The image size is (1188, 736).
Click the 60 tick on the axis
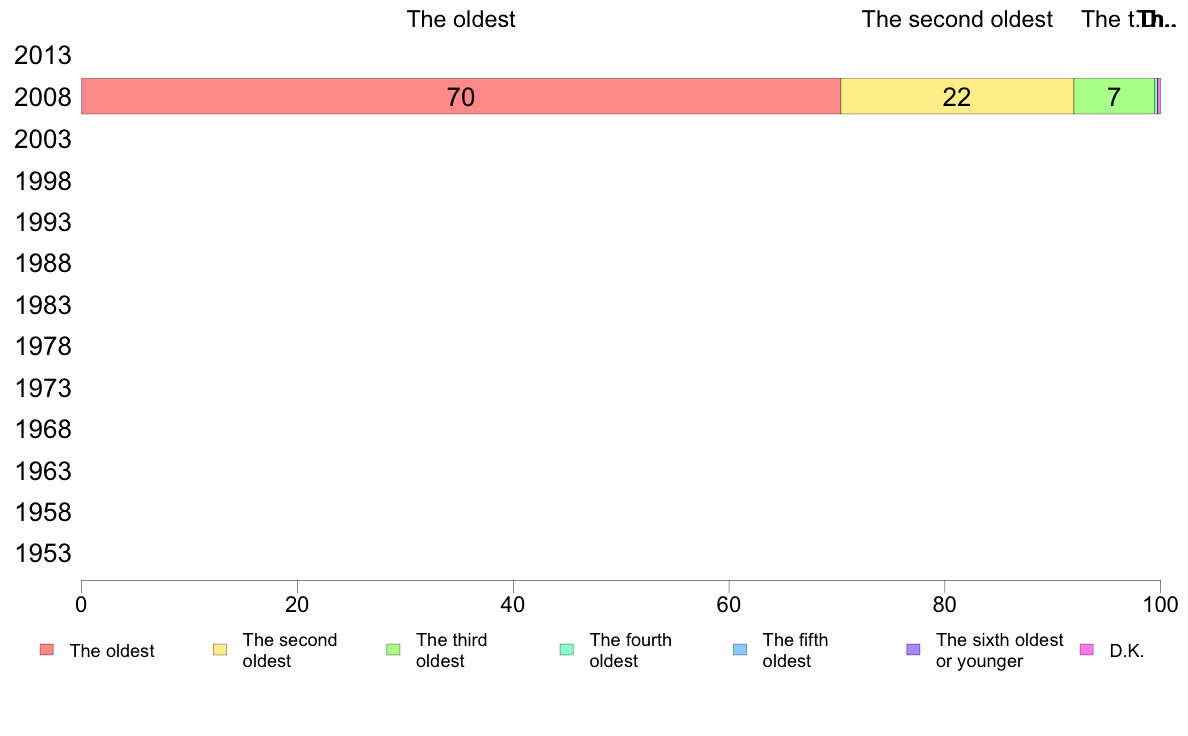coord(729,604)
